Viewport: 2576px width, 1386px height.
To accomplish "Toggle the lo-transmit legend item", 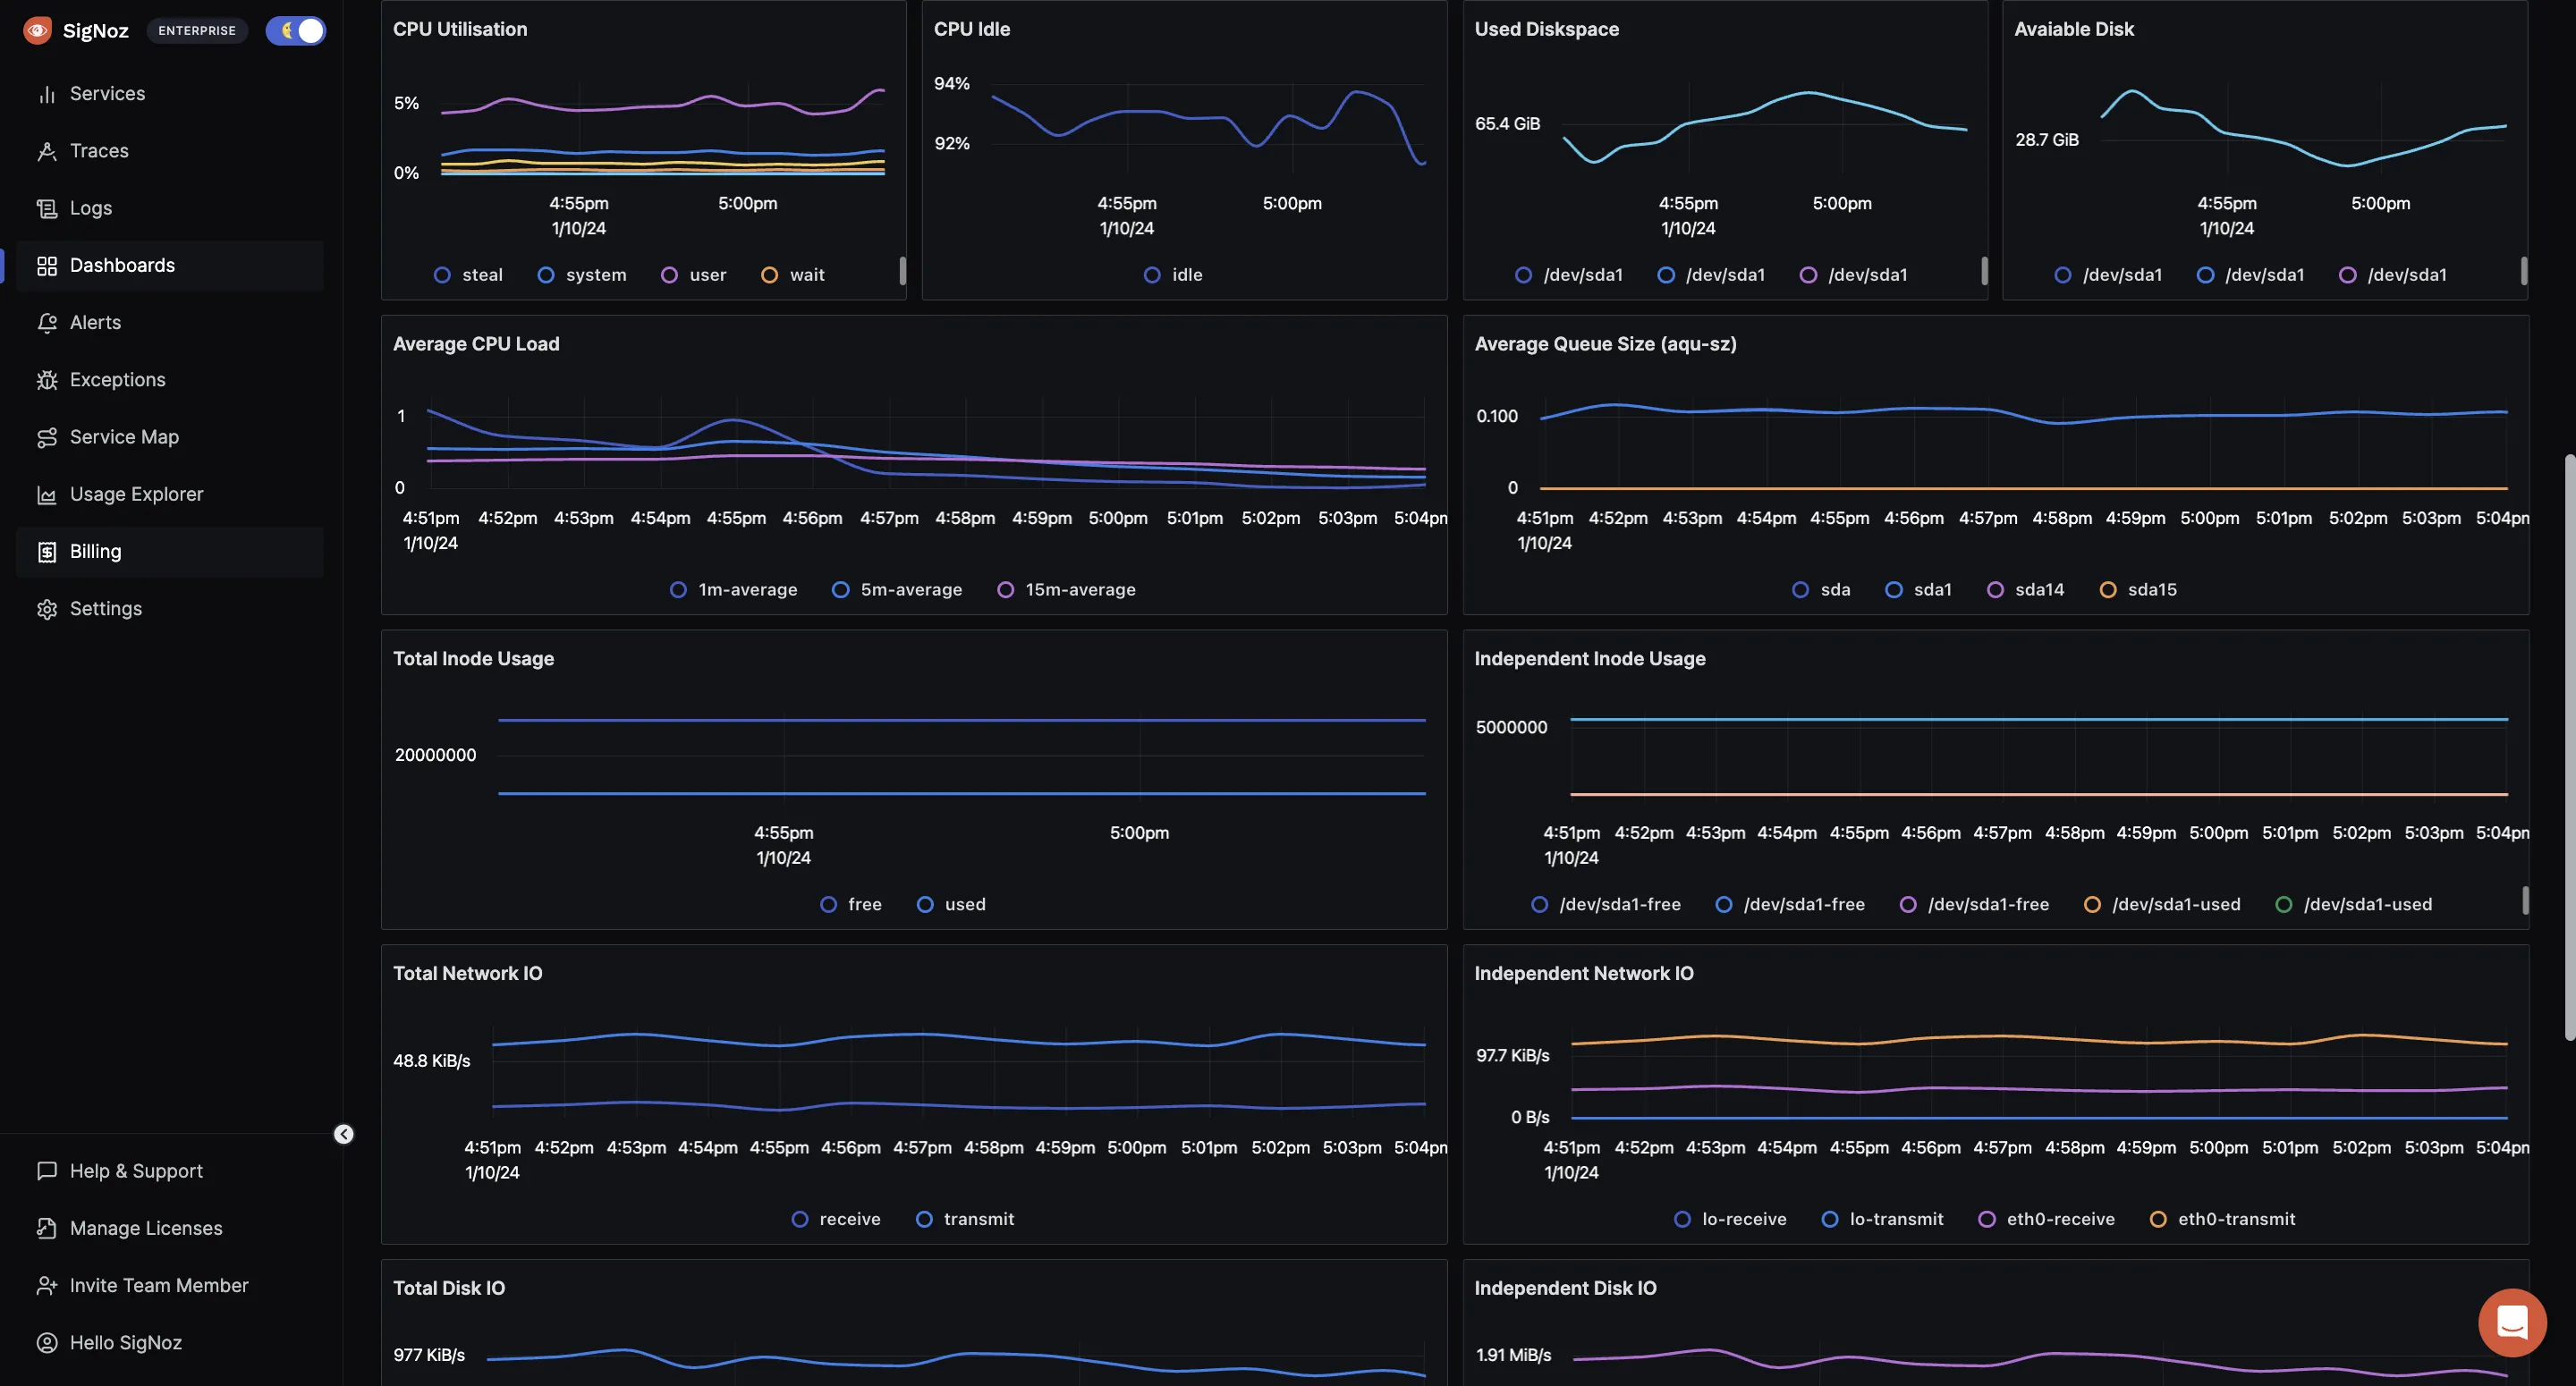I will tap(1883, 1220).
